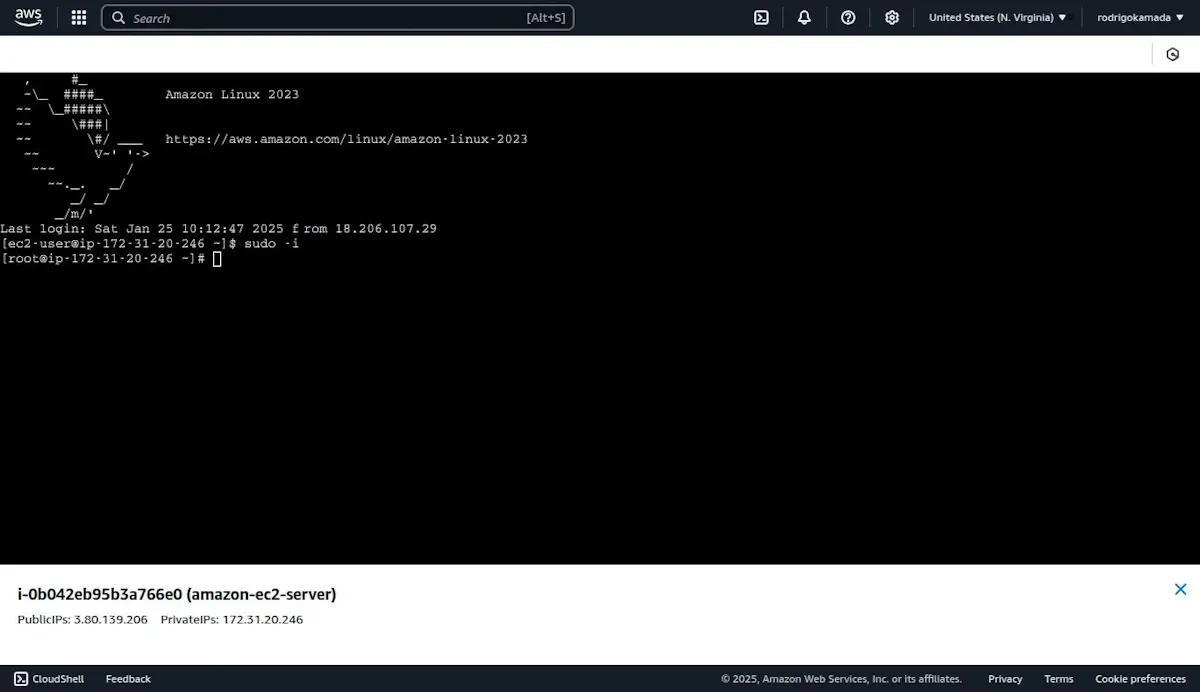1200x692 pixels.
Task: Open CloudShell from the footer
Action: [x=49, y=679]
